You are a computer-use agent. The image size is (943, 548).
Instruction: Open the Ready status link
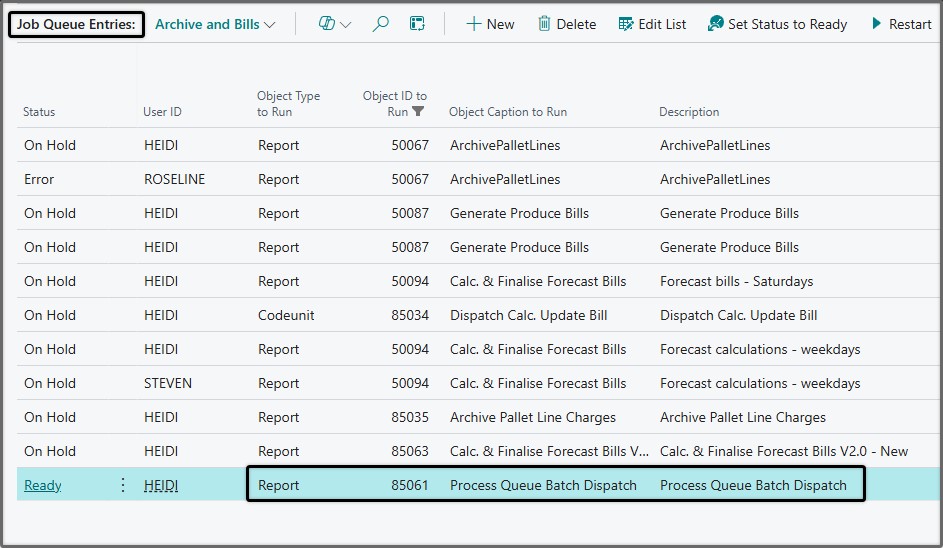click(x=43, y=485)
